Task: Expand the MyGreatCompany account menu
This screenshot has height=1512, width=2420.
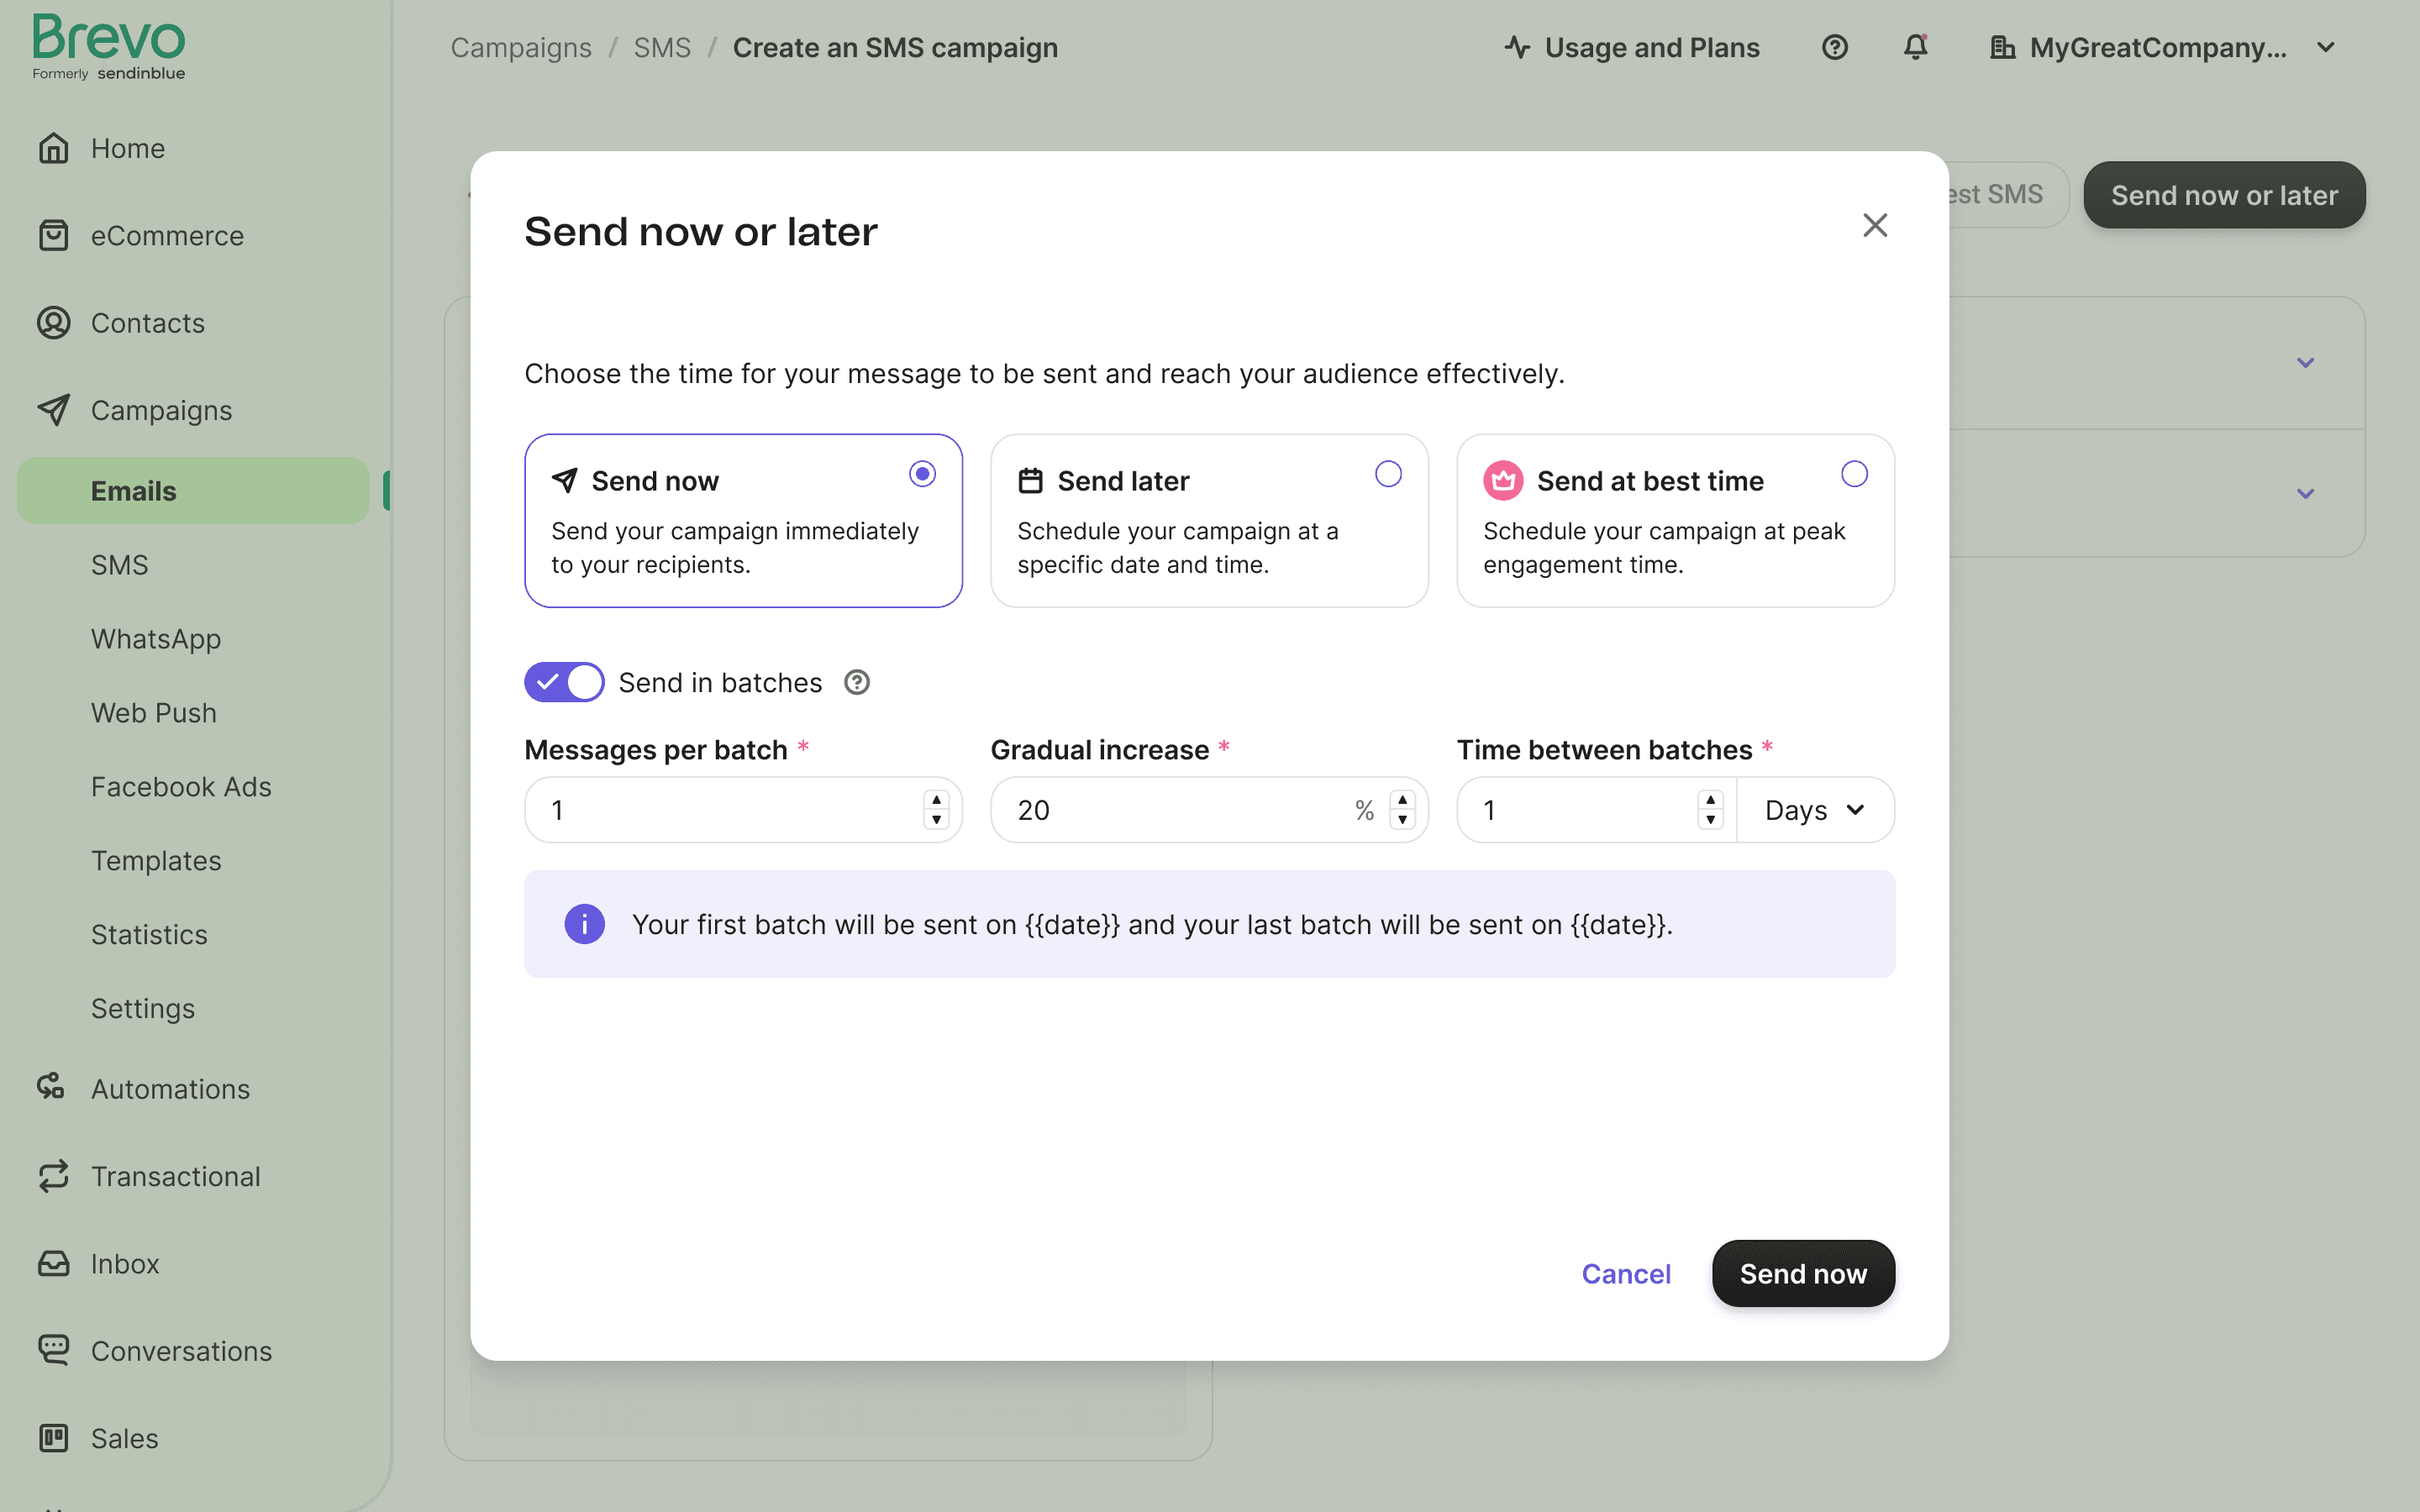Action: pyautogui.click(x=2325, y=47)
